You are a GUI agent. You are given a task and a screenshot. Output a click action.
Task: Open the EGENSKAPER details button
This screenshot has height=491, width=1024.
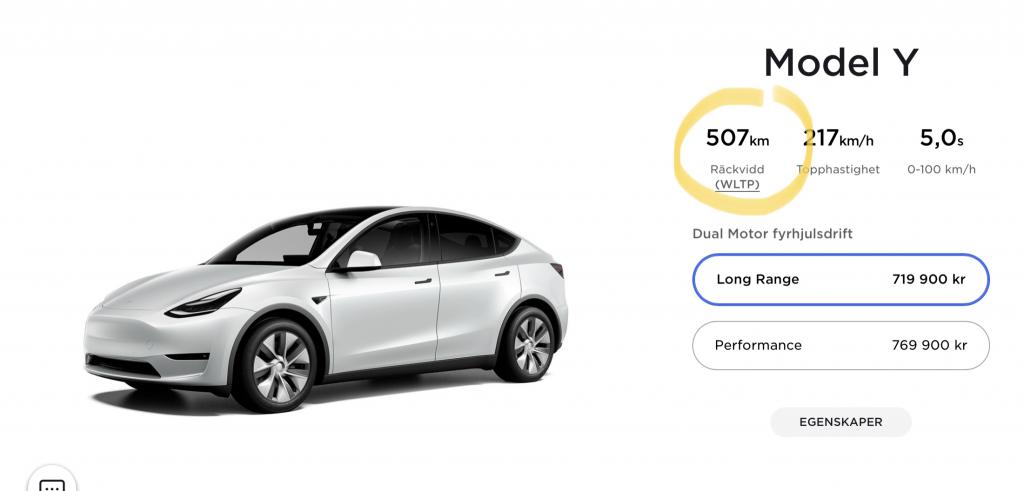pyautogui.click(x=840, y=422)
